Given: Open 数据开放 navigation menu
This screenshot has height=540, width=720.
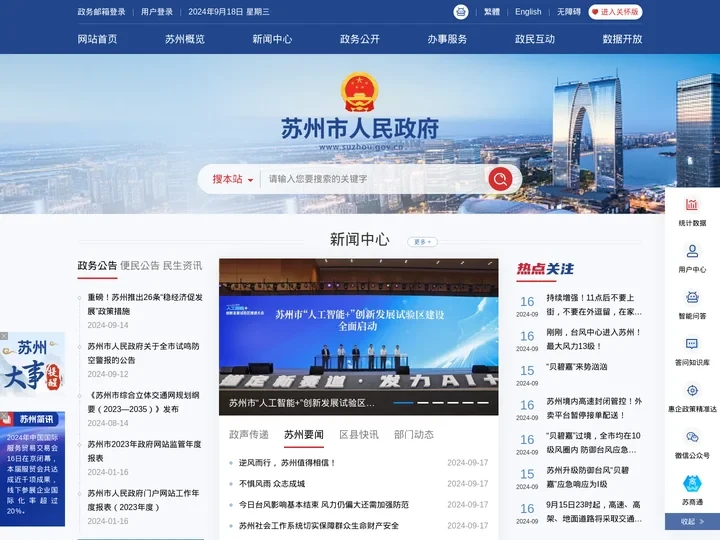Looking at the screenshot, I should 622,39.
